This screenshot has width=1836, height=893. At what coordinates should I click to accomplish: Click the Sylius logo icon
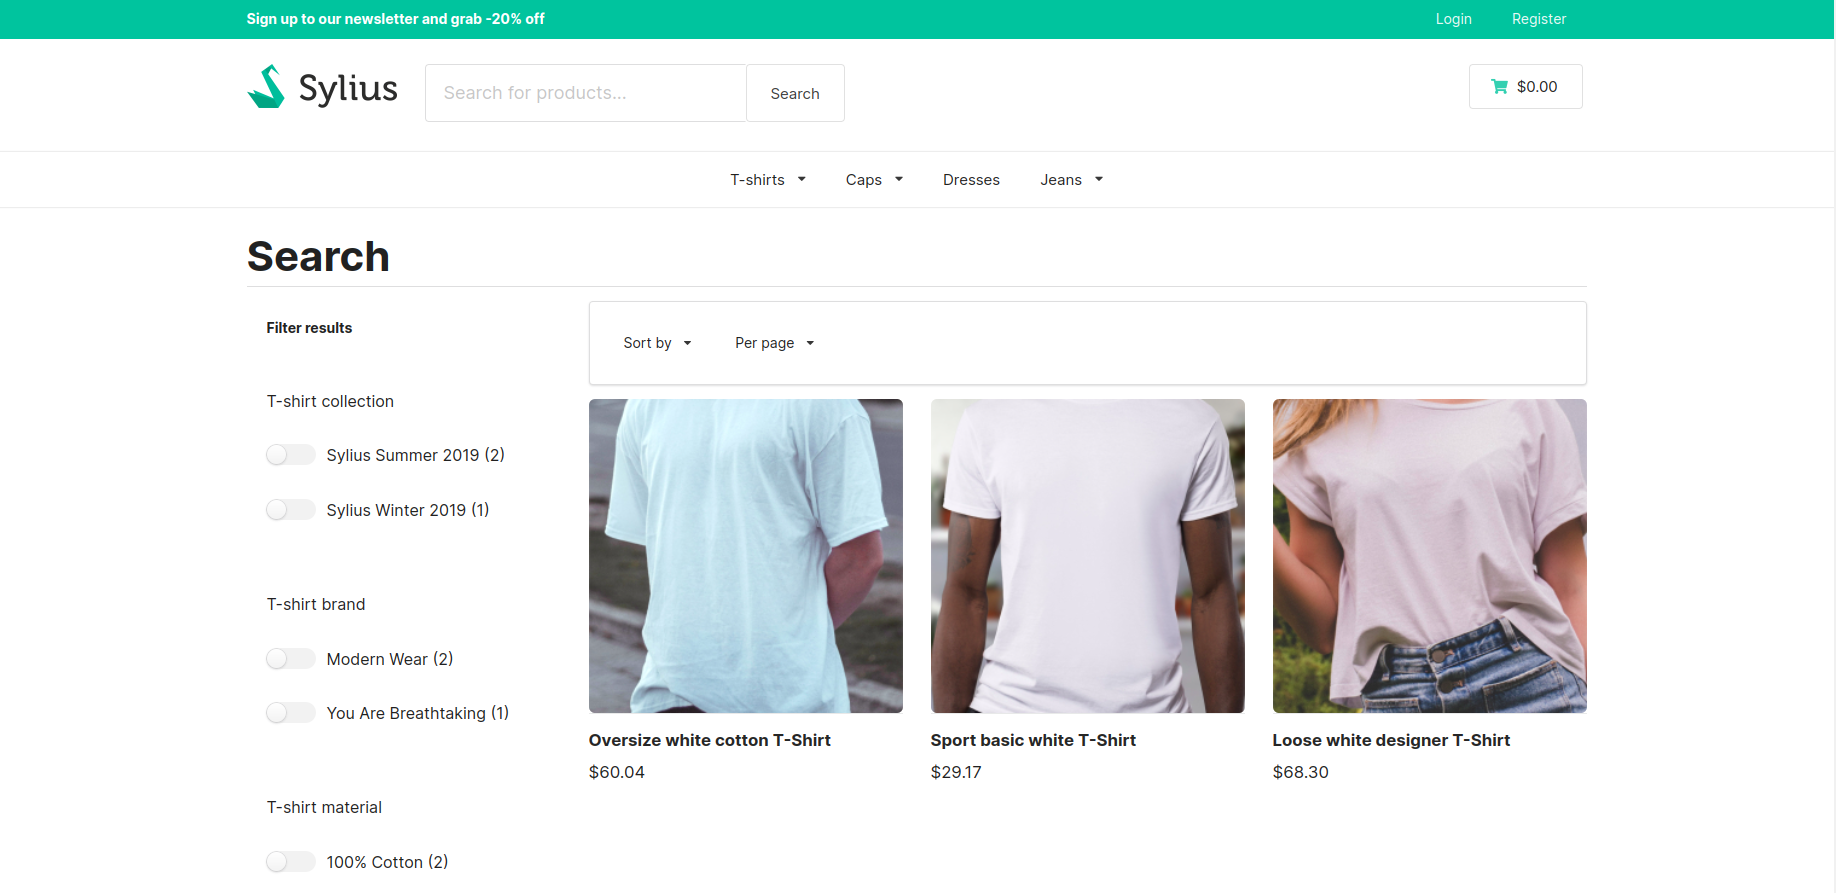(x=266, y=87)
